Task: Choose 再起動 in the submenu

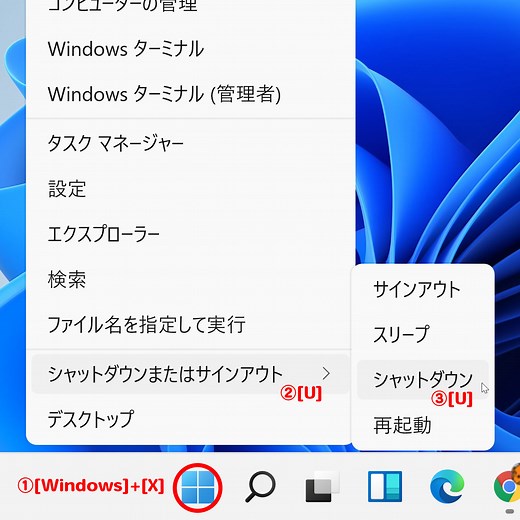Action: [x=423, y=425]
